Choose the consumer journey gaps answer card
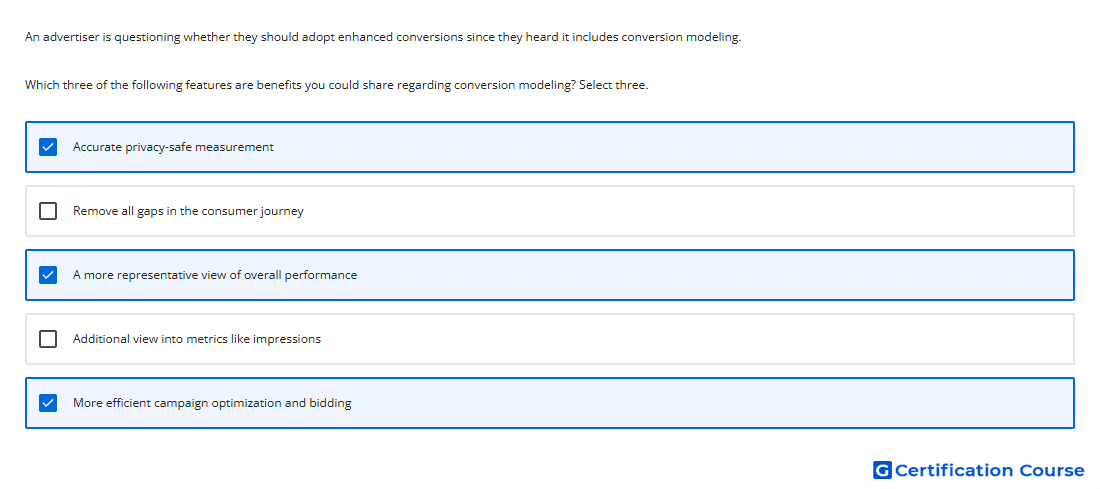 coord(550,211)
